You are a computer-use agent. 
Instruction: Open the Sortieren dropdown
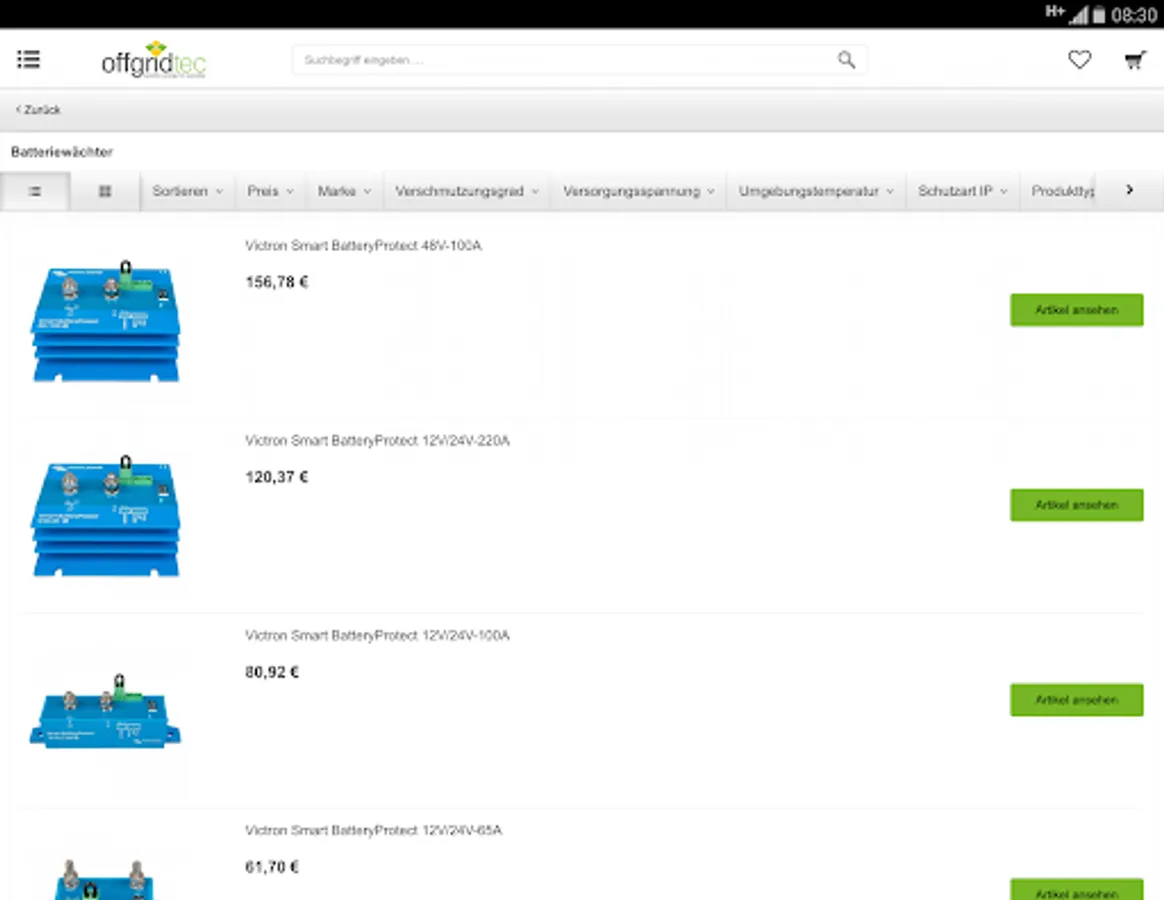point(187,191)
